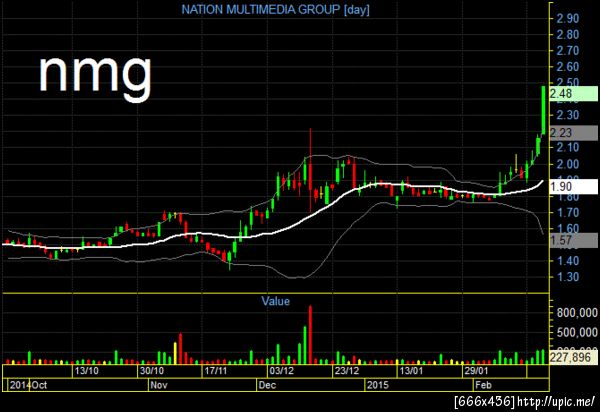
Task: Click the 23/12 date marker
Action: [347, 371]
